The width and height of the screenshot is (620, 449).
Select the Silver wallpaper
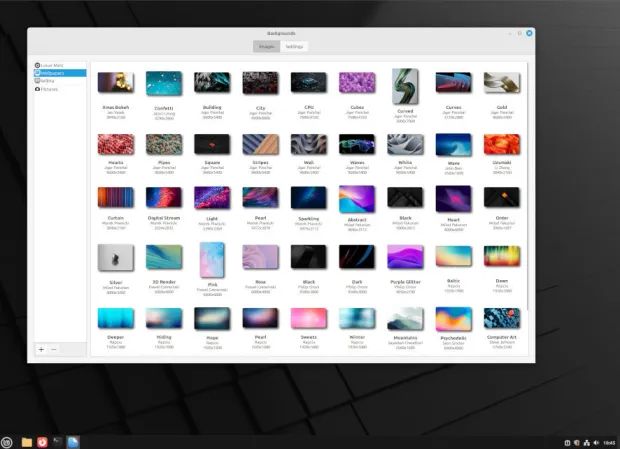[x=116, y=258]
